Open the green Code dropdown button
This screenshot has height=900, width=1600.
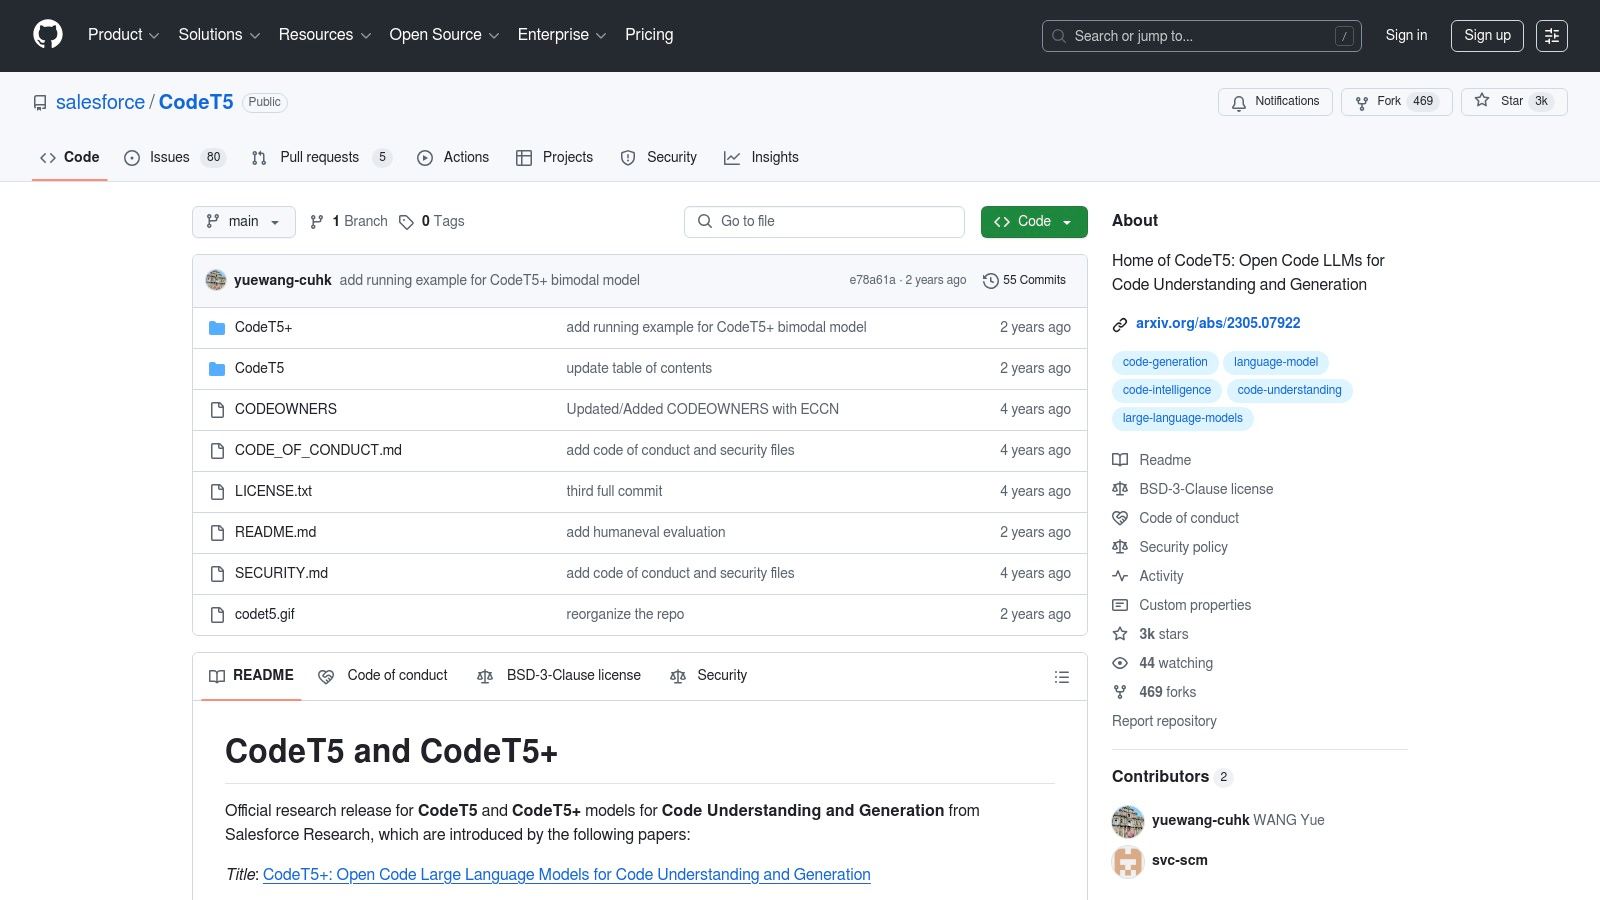point(1034,222)
